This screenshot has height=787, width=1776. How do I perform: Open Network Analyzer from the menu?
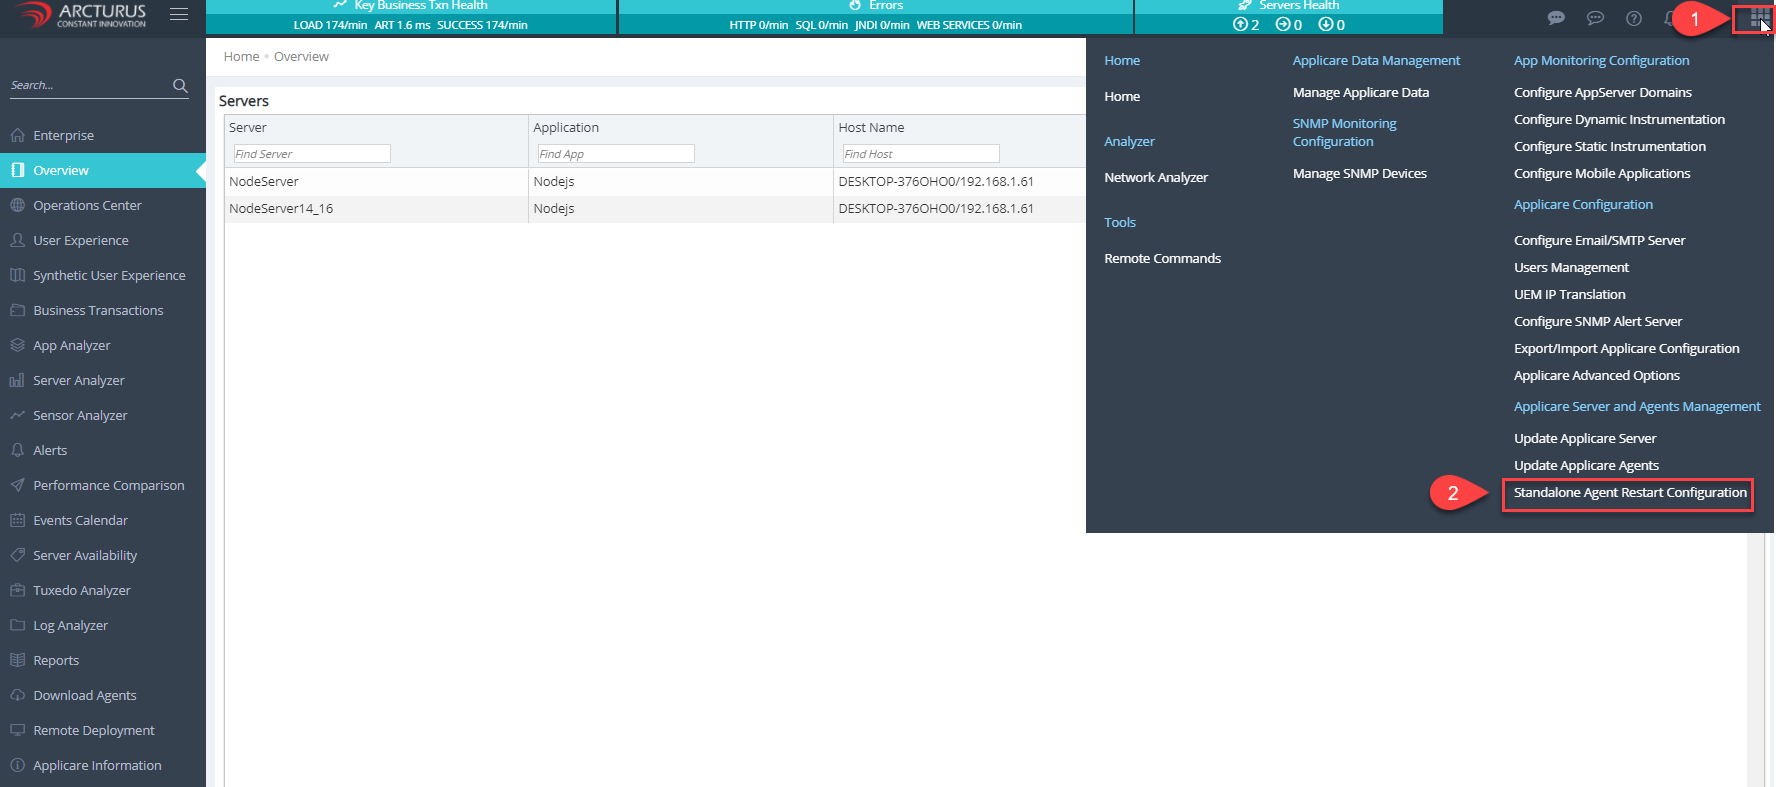(1156, 177)
